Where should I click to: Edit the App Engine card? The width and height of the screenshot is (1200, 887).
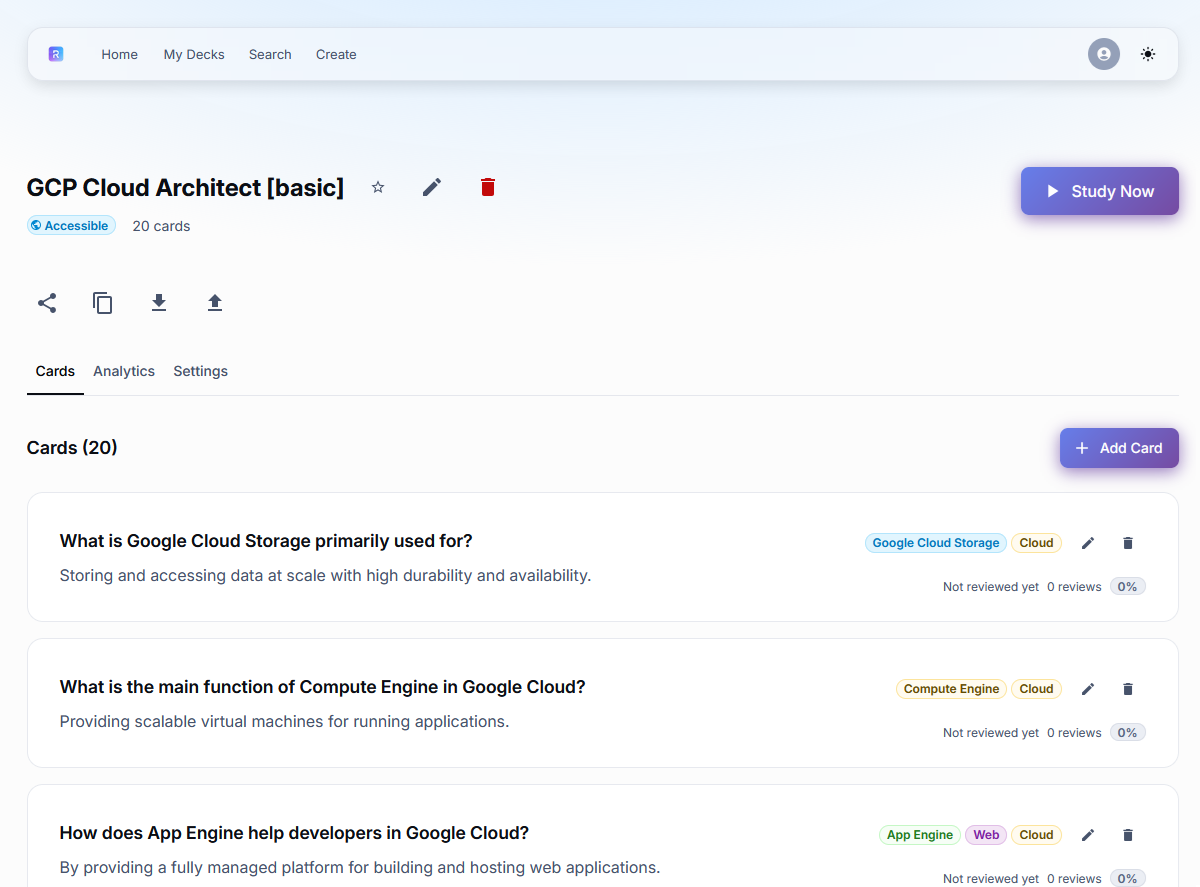point(1088,835)
